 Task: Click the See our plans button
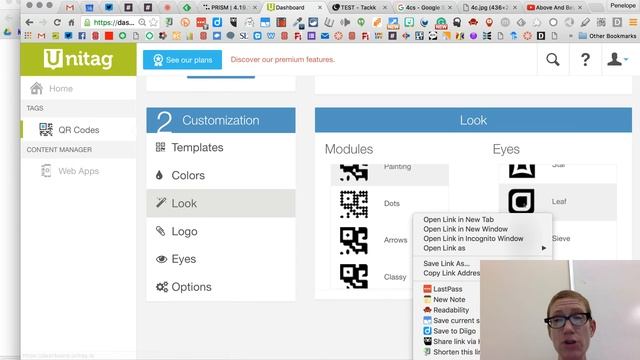coord(182,60)
